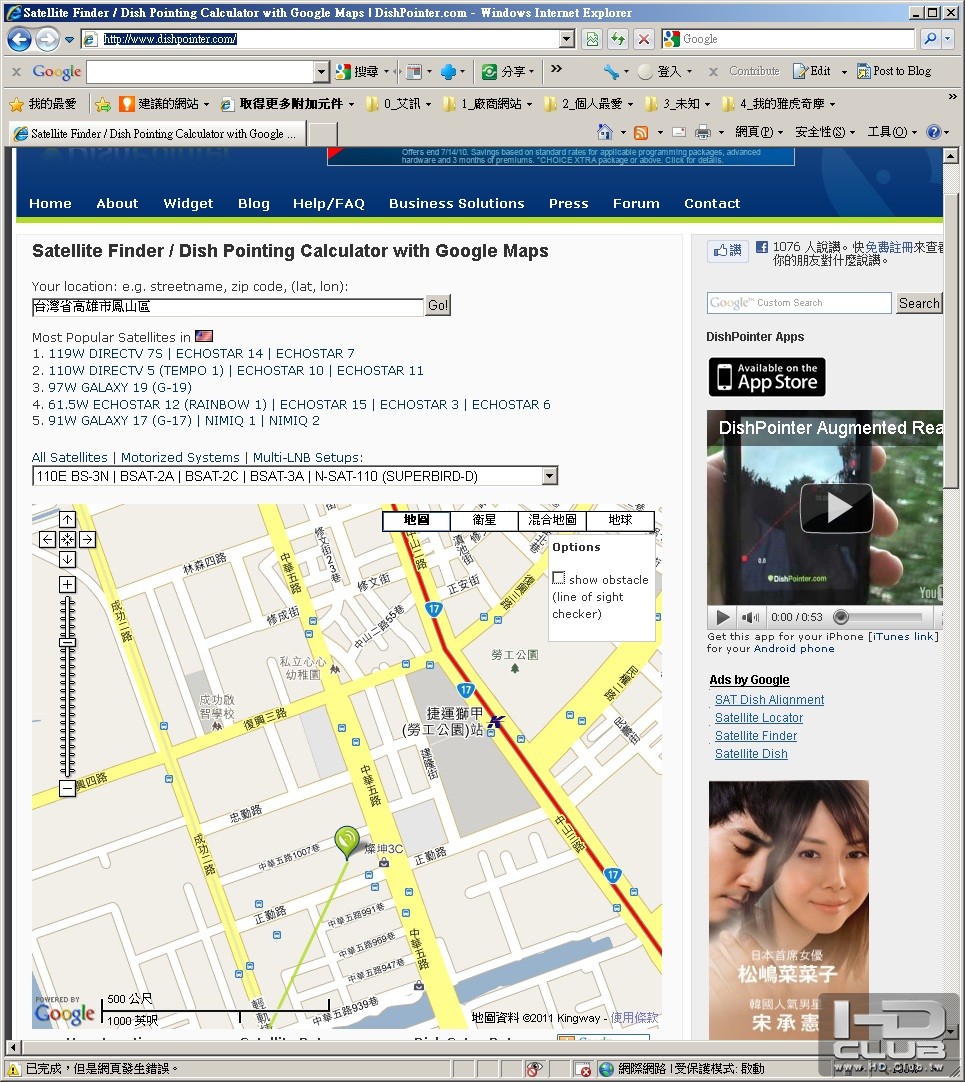Viewport: 965px width, 1082px height.
Task: Click the Search button in sidebar
Action: pyautogui.click(x=919, y=303)
